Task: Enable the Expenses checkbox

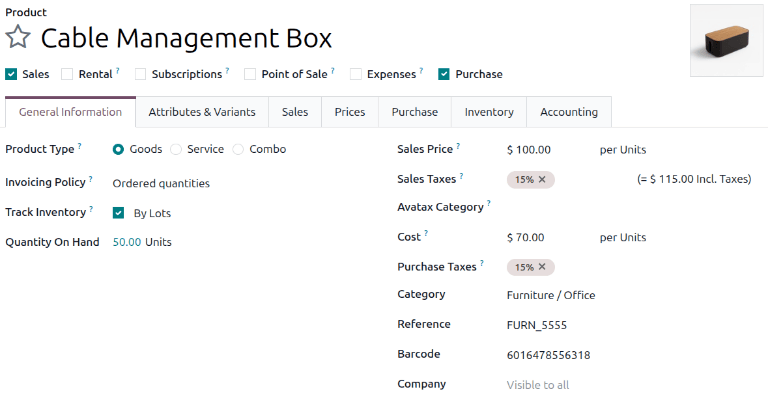Action: tap(356, 74)
